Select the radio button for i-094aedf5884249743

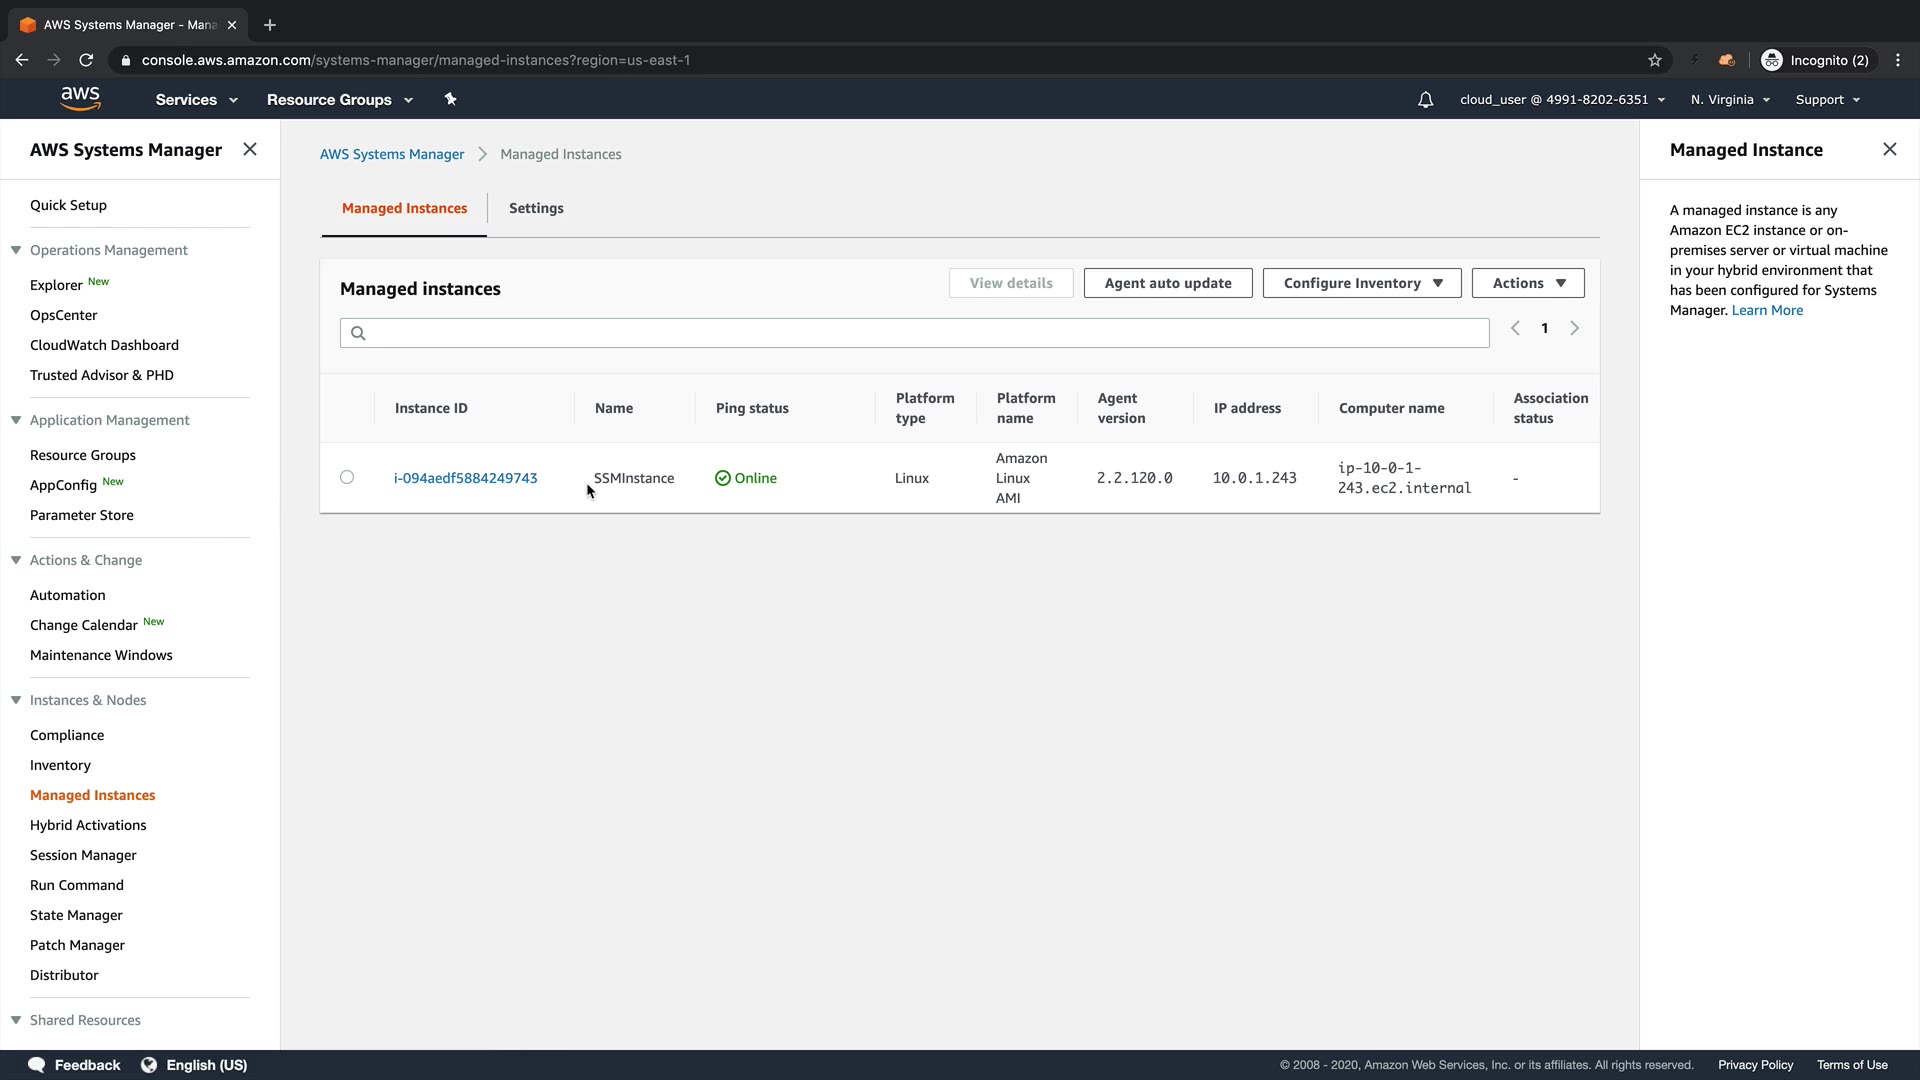[347, 477]
